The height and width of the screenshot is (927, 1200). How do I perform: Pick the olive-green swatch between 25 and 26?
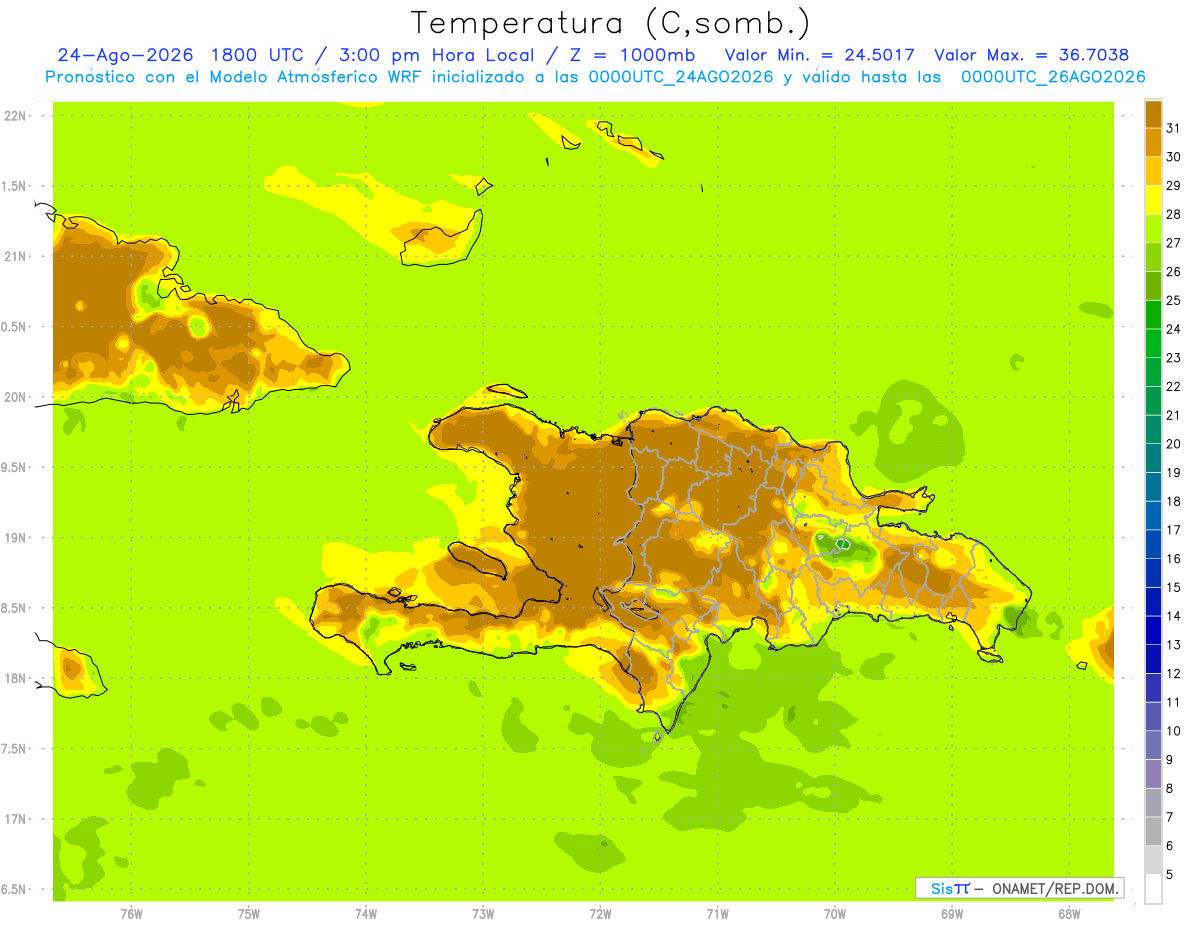[x=1153, y=286]
